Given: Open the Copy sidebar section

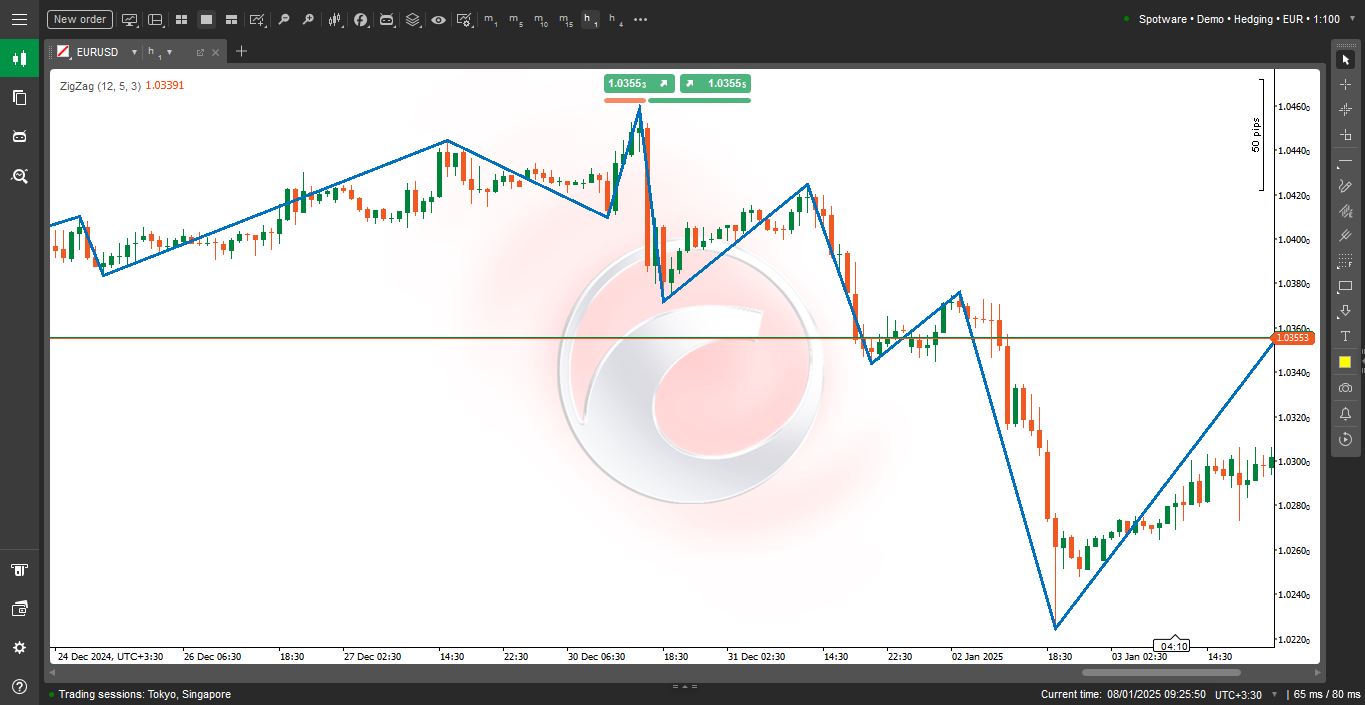Looking at the screenshot, I should click(19, 97).
